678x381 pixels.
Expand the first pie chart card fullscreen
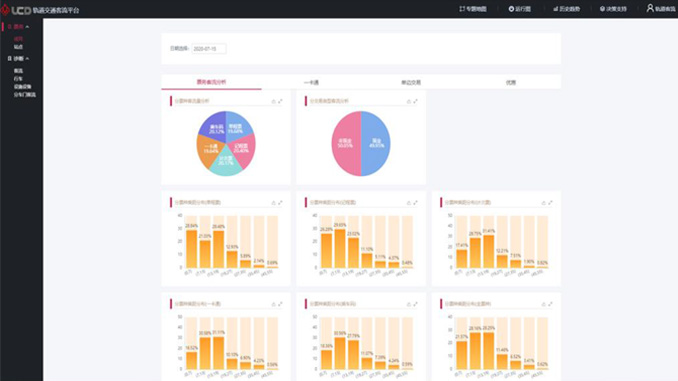click(x=280, y=101)
